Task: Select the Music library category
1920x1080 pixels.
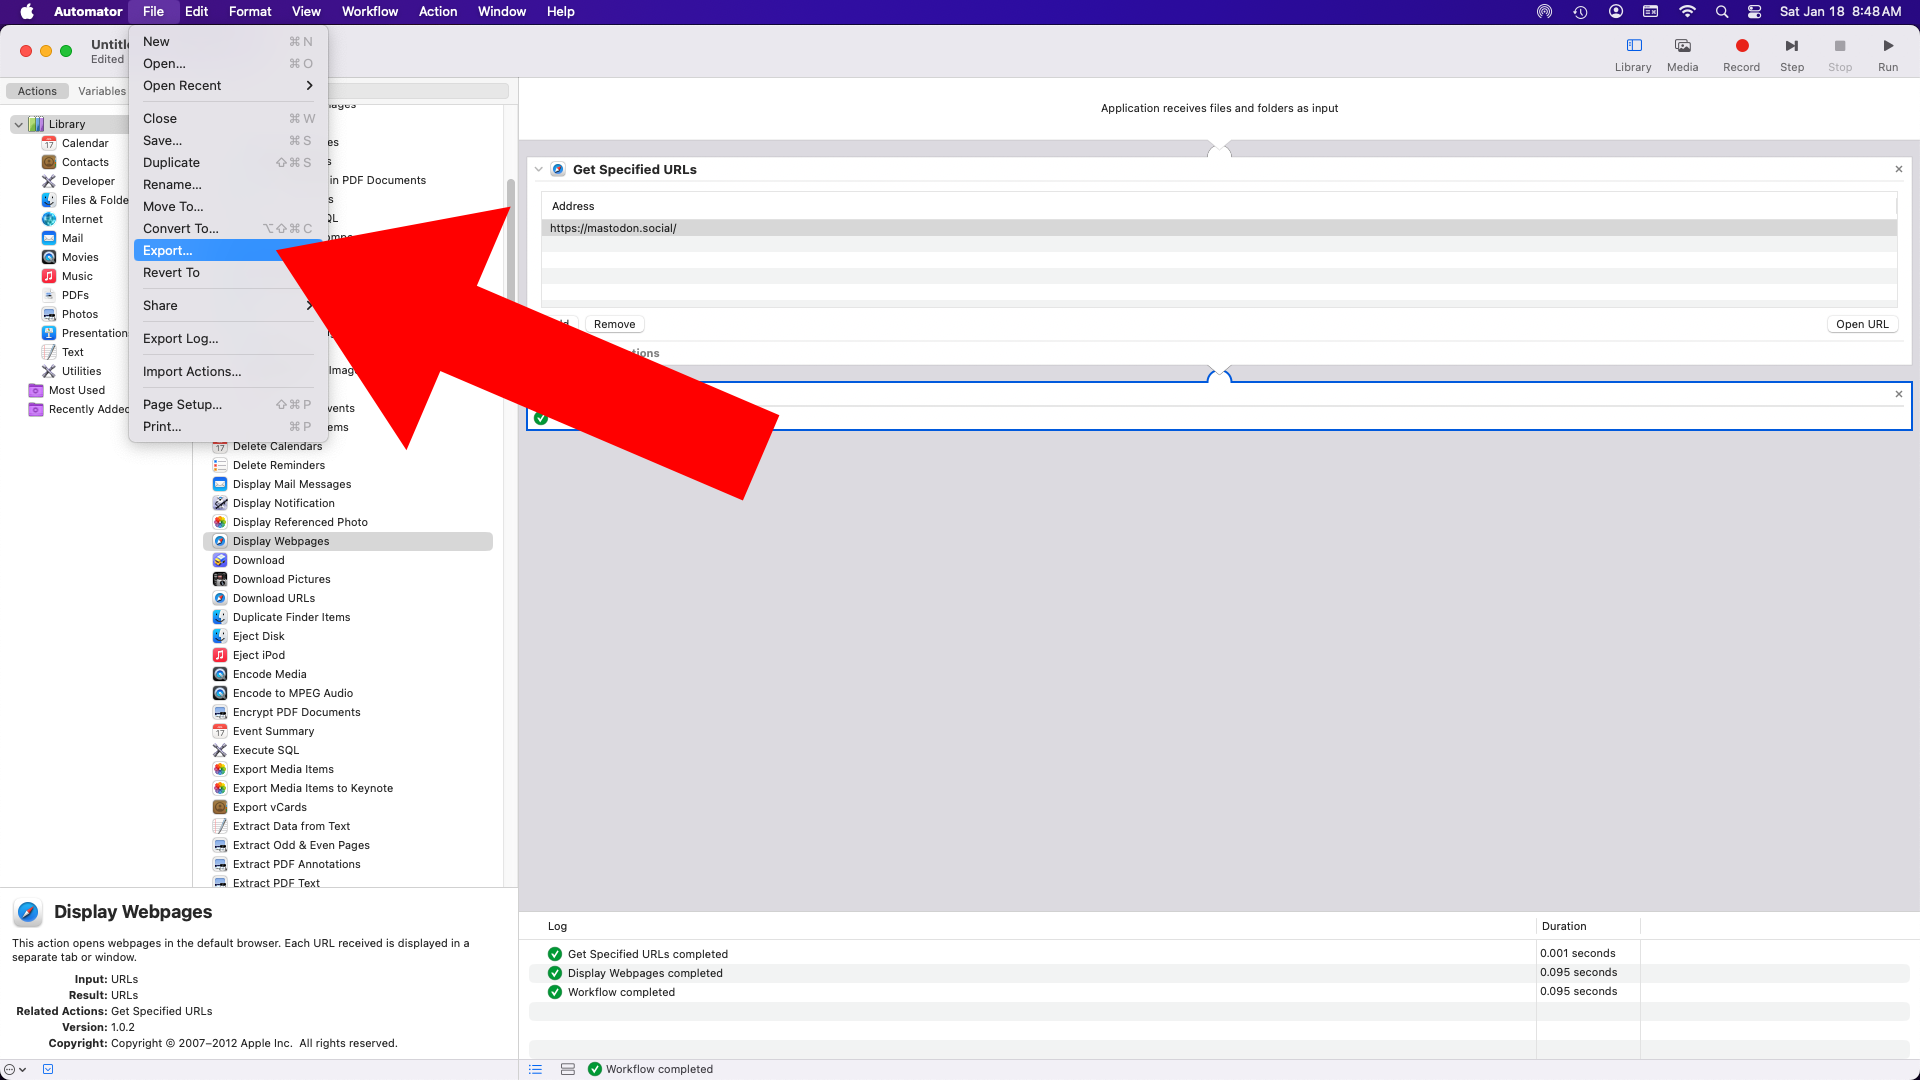Action: (x=77, y=276)
